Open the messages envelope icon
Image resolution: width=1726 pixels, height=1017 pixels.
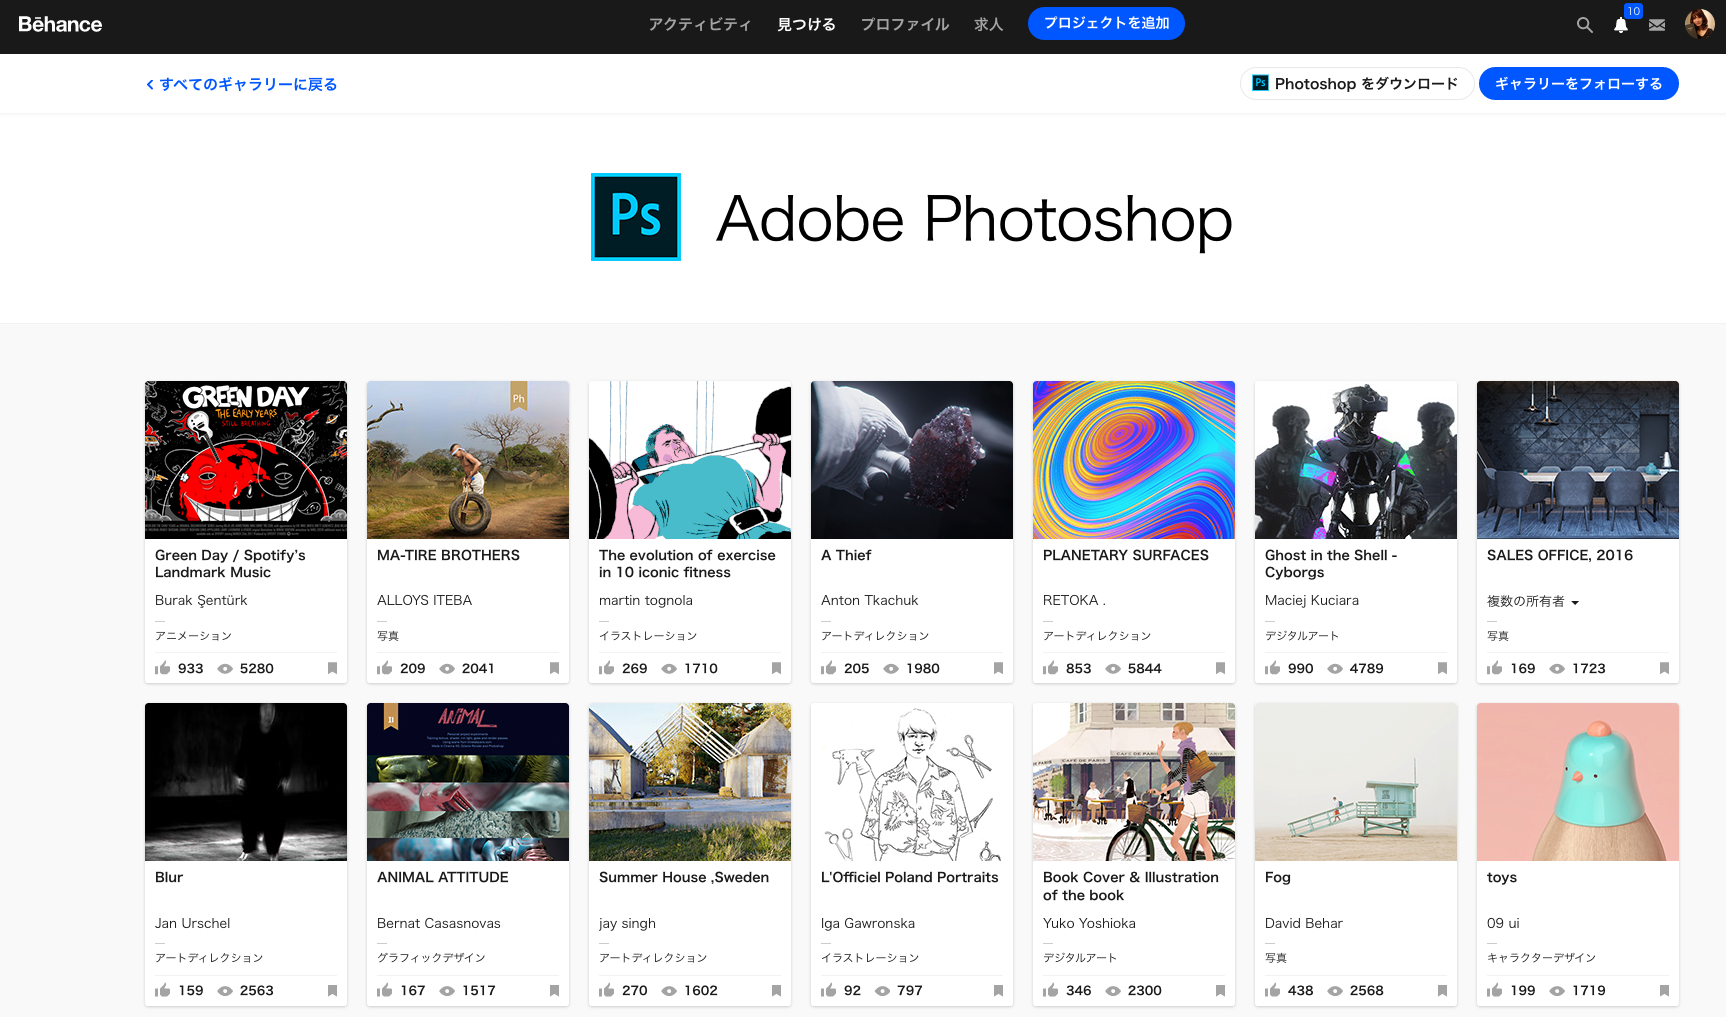(1657, 25)
